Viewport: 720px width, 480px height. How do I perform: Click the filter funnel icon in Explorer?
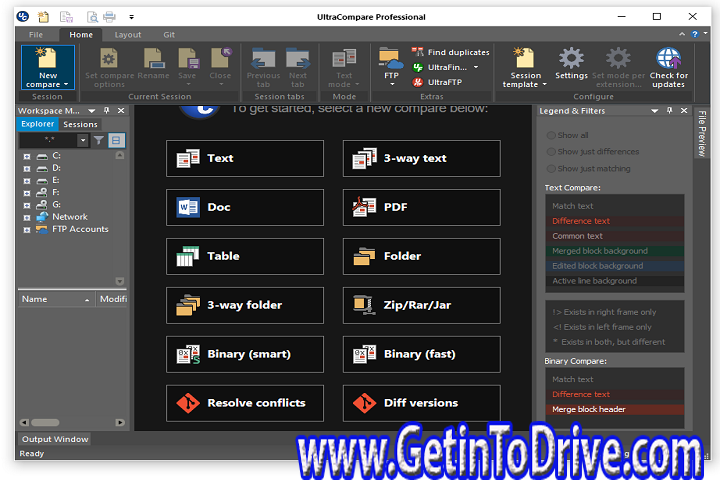99,141
